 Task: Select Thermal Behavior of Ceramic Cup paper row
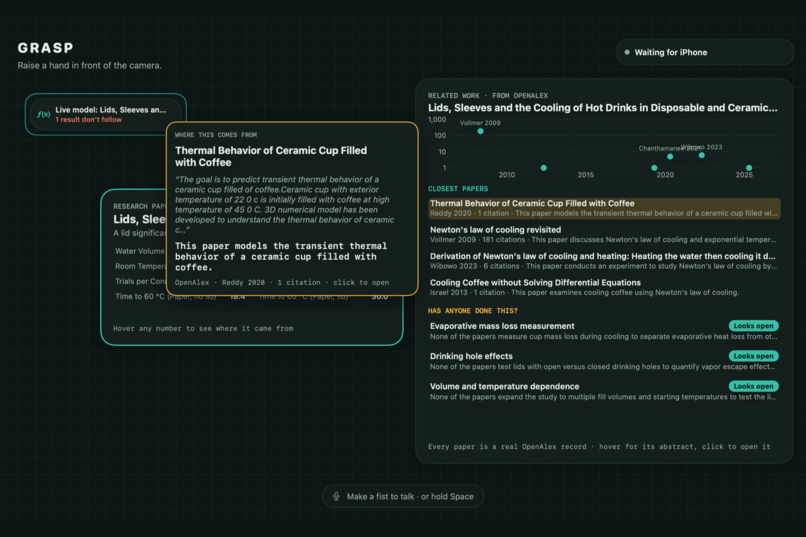604,208
